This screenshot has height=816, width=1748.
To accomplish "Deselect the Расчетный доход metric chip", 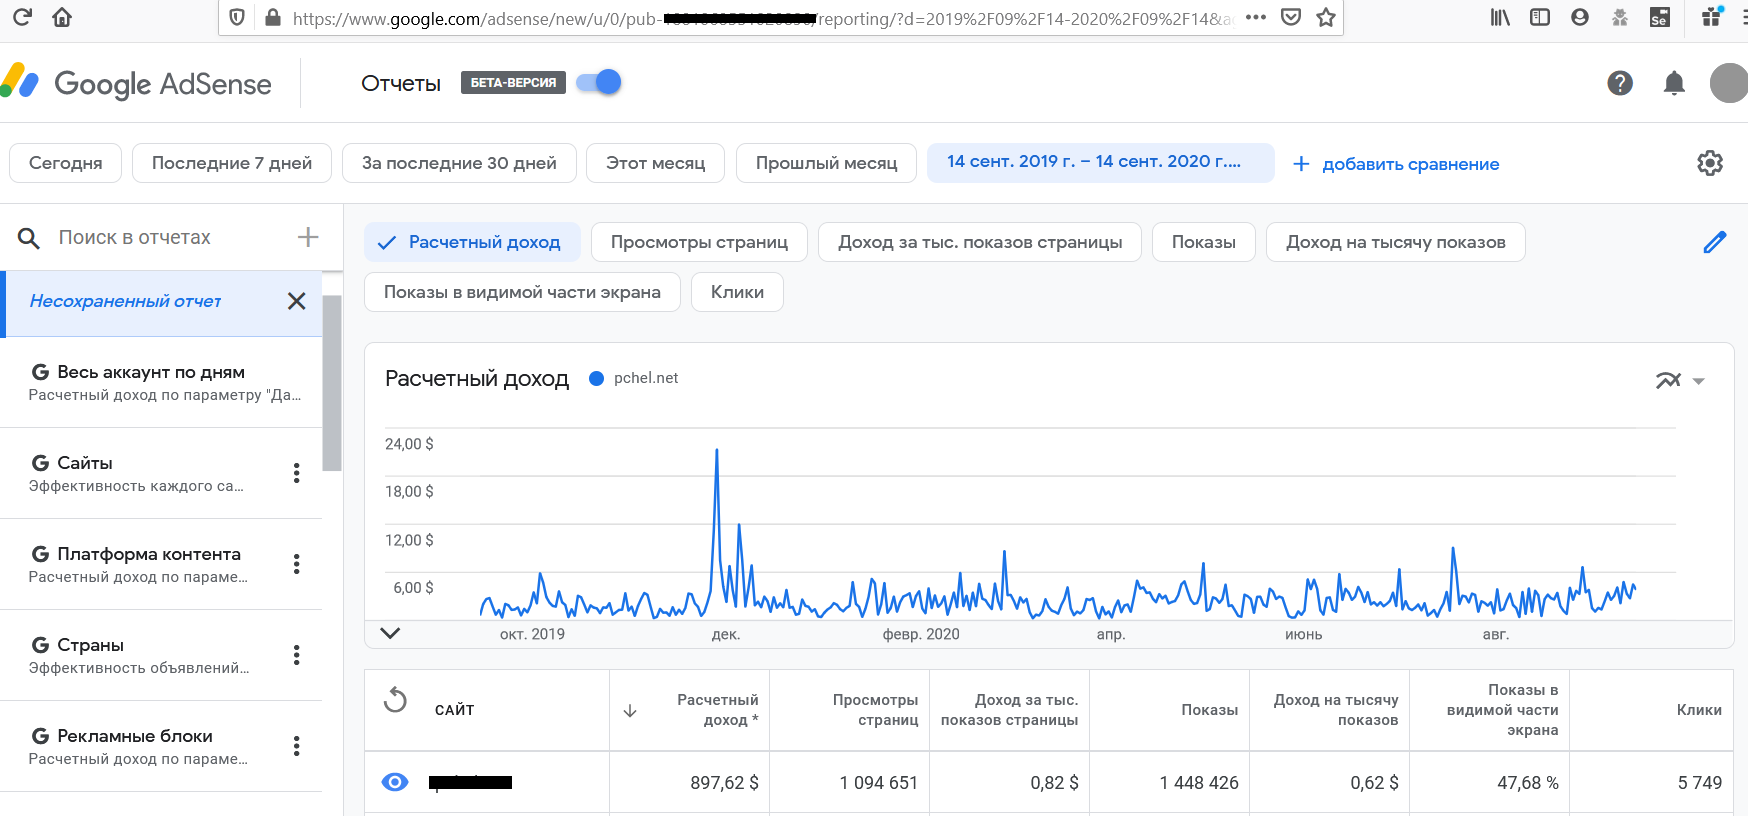I will tap(472, 242).
